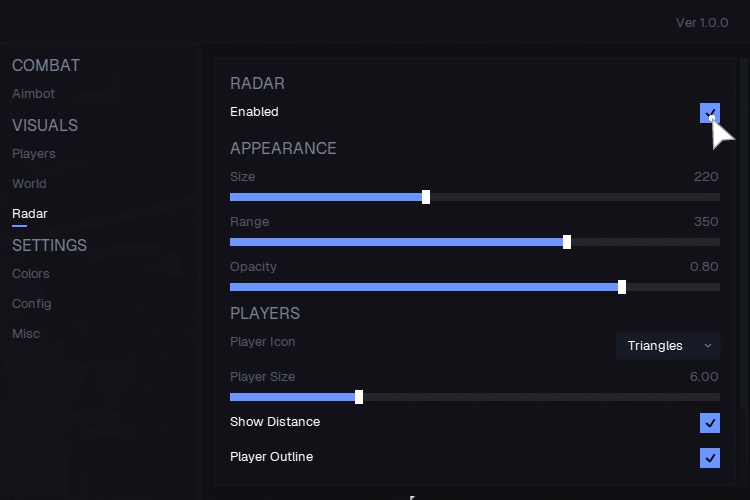Click the Opacity slider handle
Screen dimensions: 750x500
622,287
